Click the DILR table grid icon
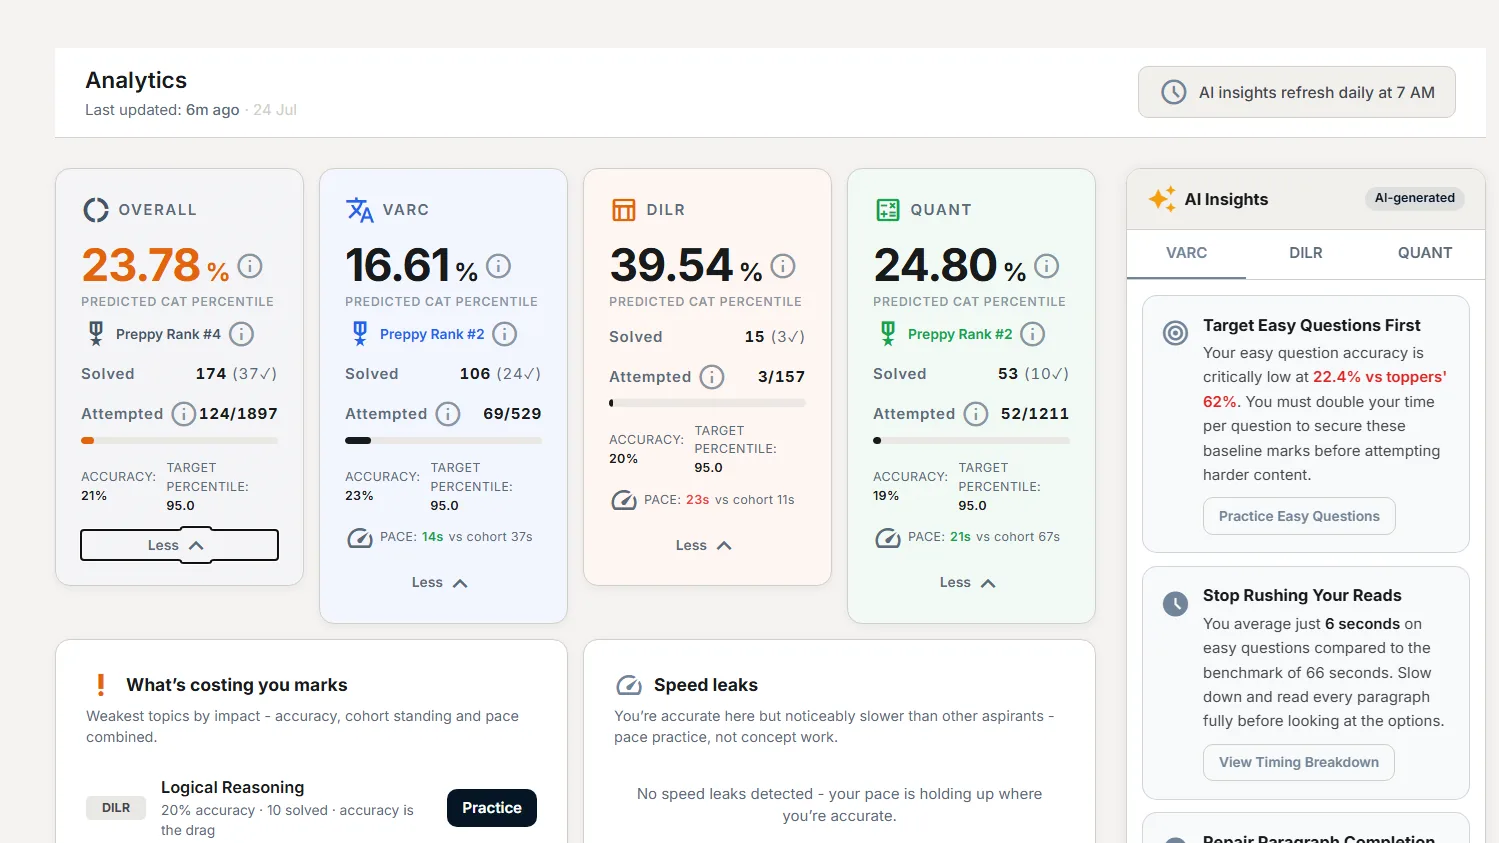1499x843 pixels. click(624, 210)
